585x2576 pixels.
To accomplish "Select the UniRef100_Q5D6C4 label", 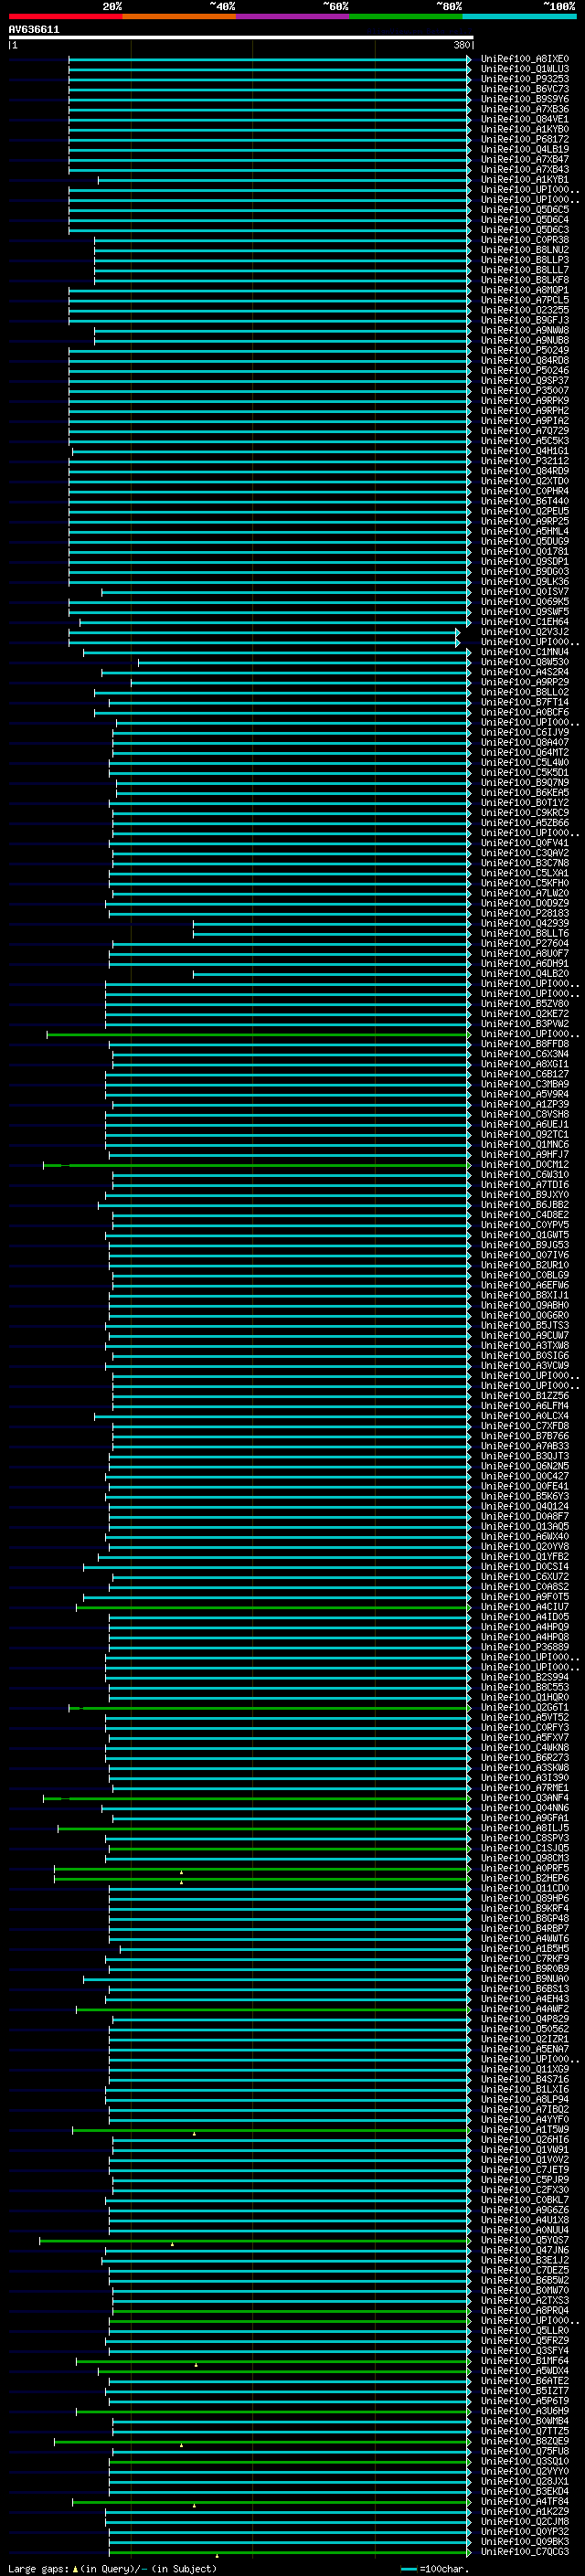I will click(x=524, y=220).
